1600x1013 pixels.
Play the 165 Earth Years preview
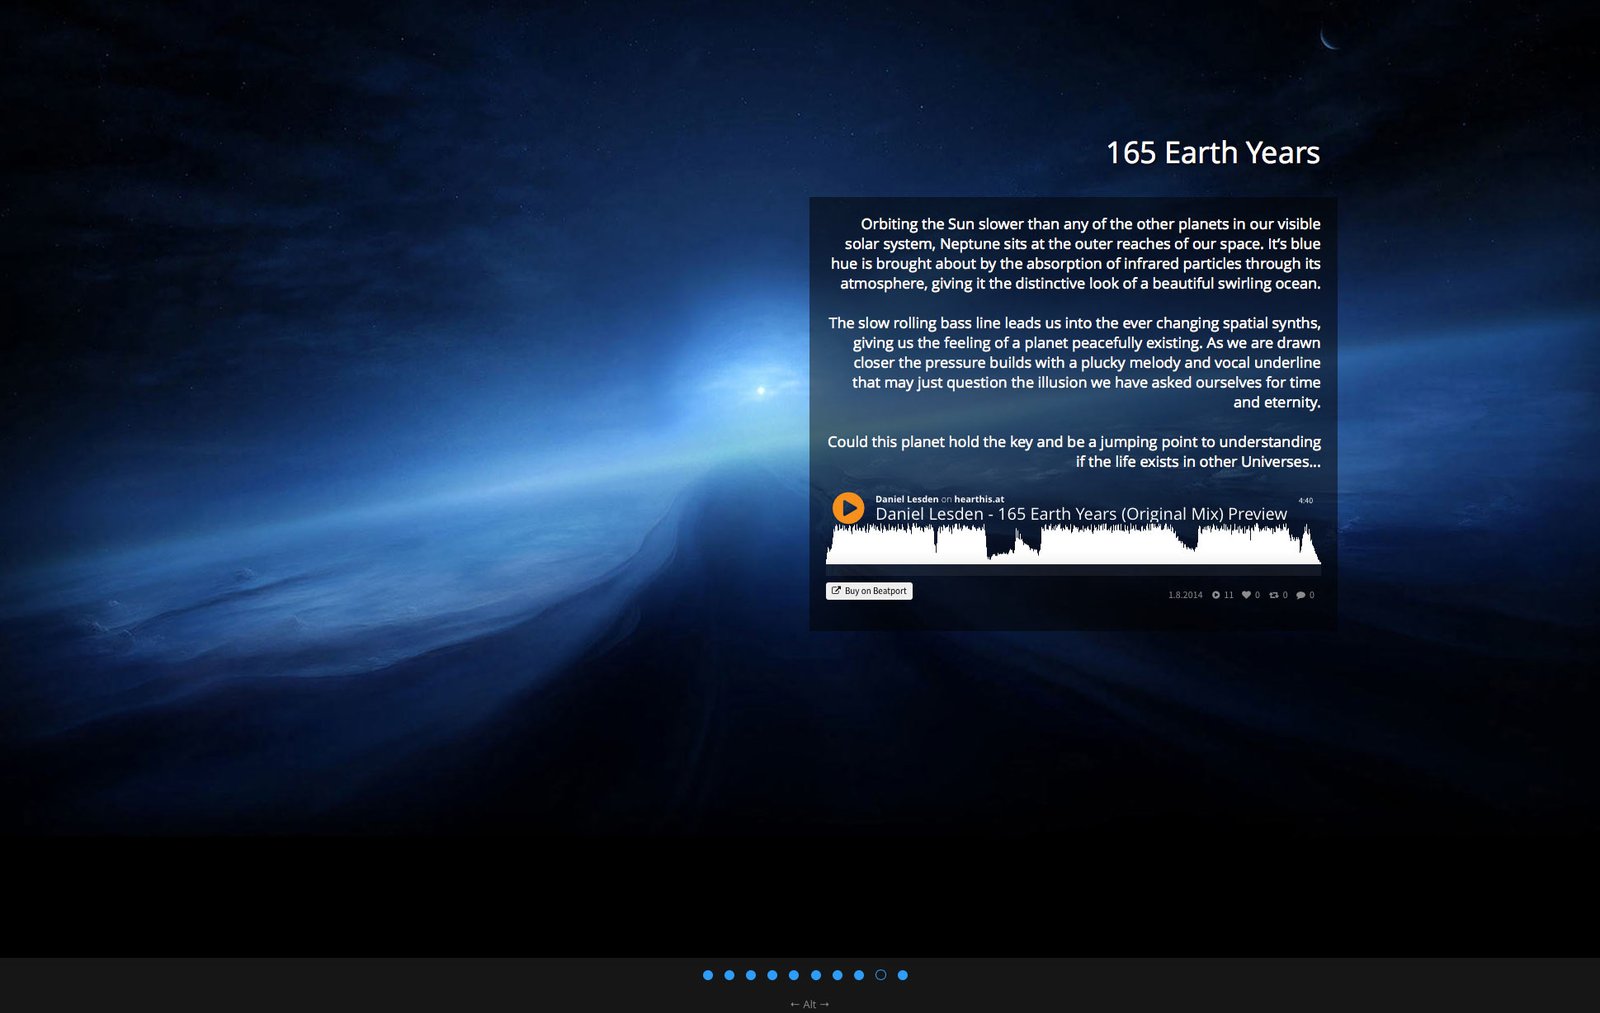(848, 508)
